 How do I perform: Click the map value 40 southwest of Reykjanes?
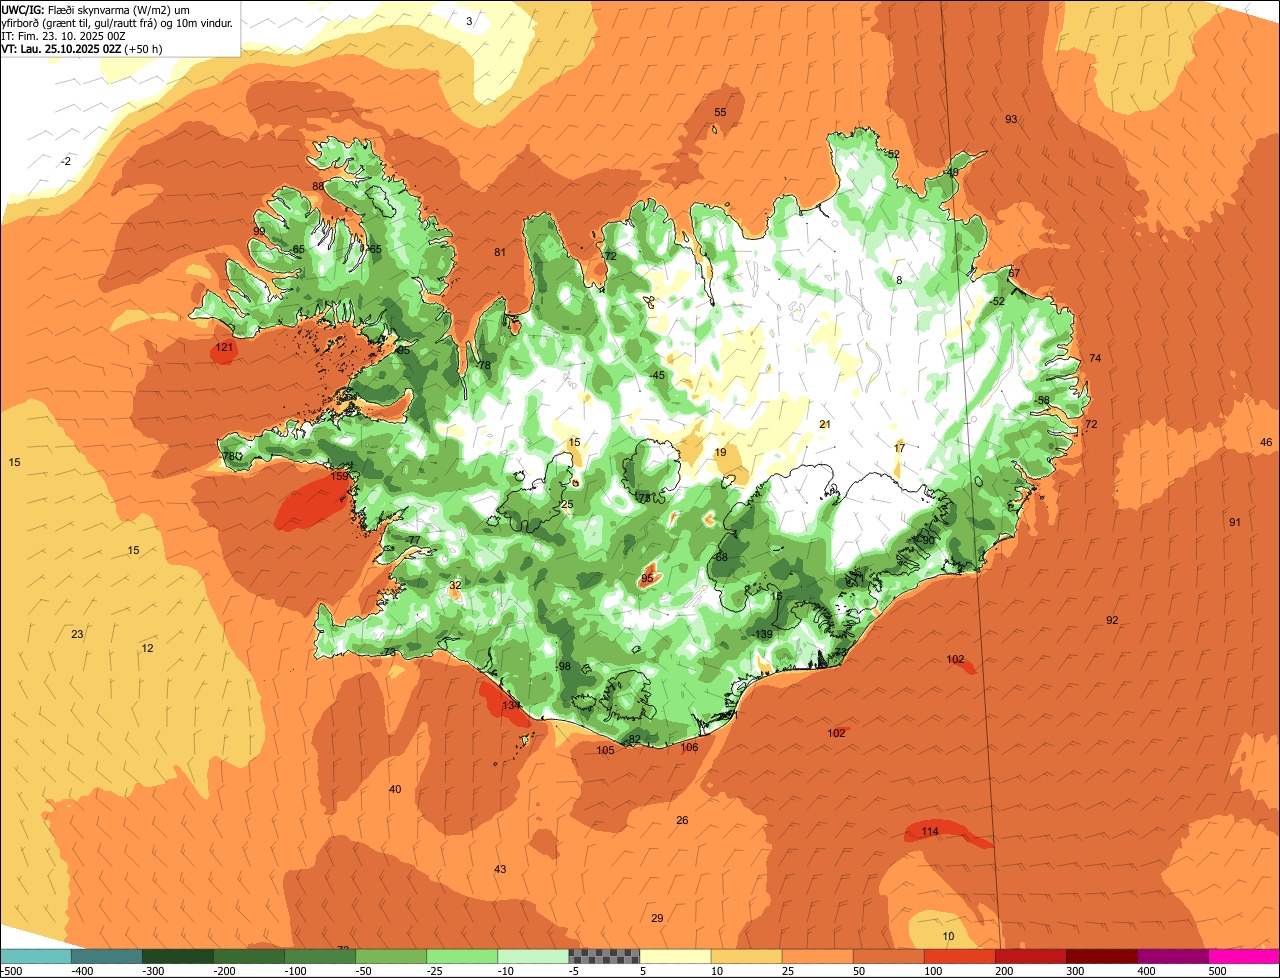395,790
